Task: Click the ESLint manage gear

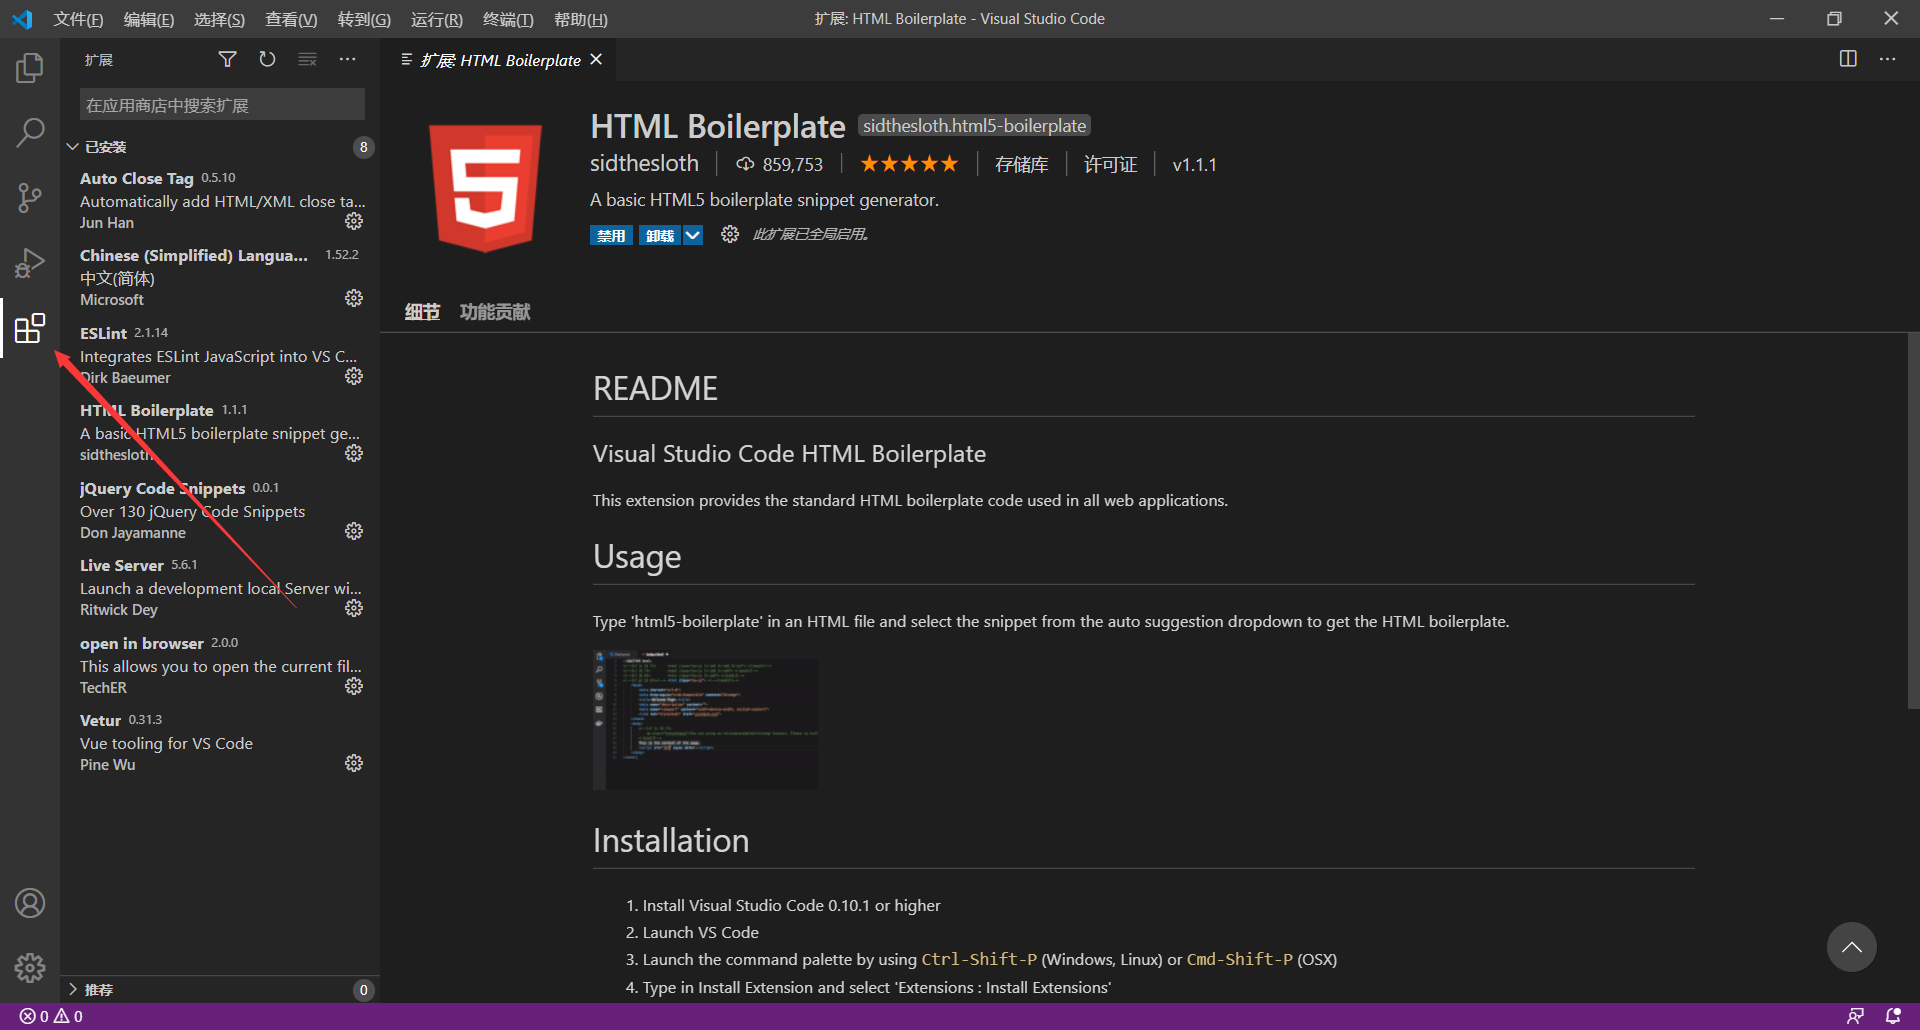Action: pyautogui.click(x=354, y=376)
